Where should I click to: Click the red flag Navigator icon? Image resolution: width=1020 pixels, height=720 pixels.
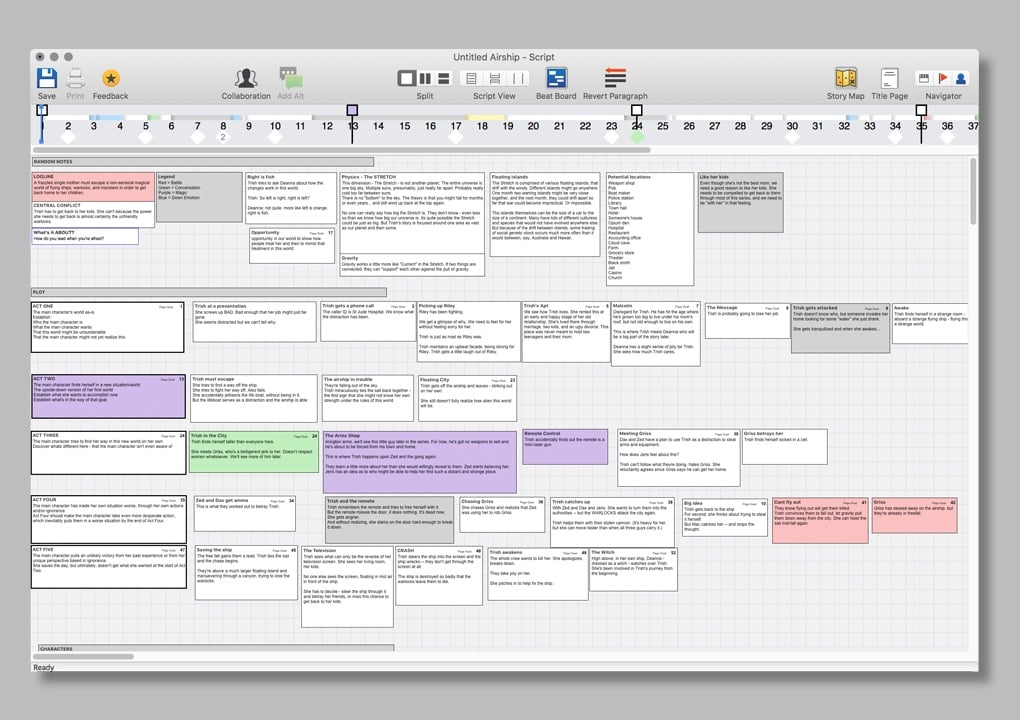(942, 78)
